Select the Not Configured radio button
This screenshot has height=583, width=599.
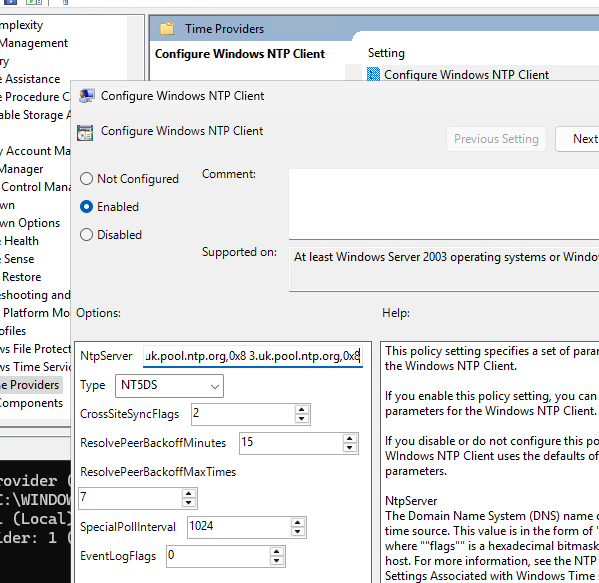(x=86, y=178)
